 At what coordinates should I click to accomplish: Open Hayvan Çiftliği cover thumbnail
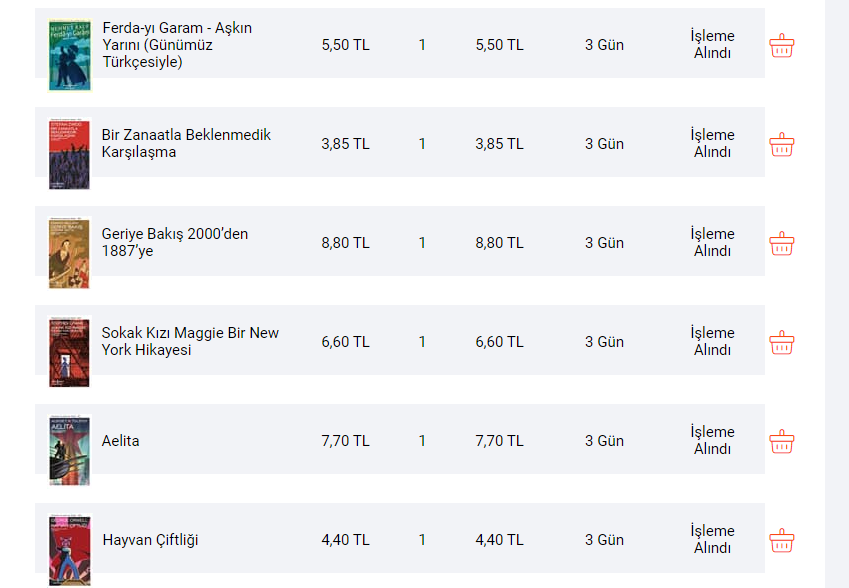tap(69, 550)
